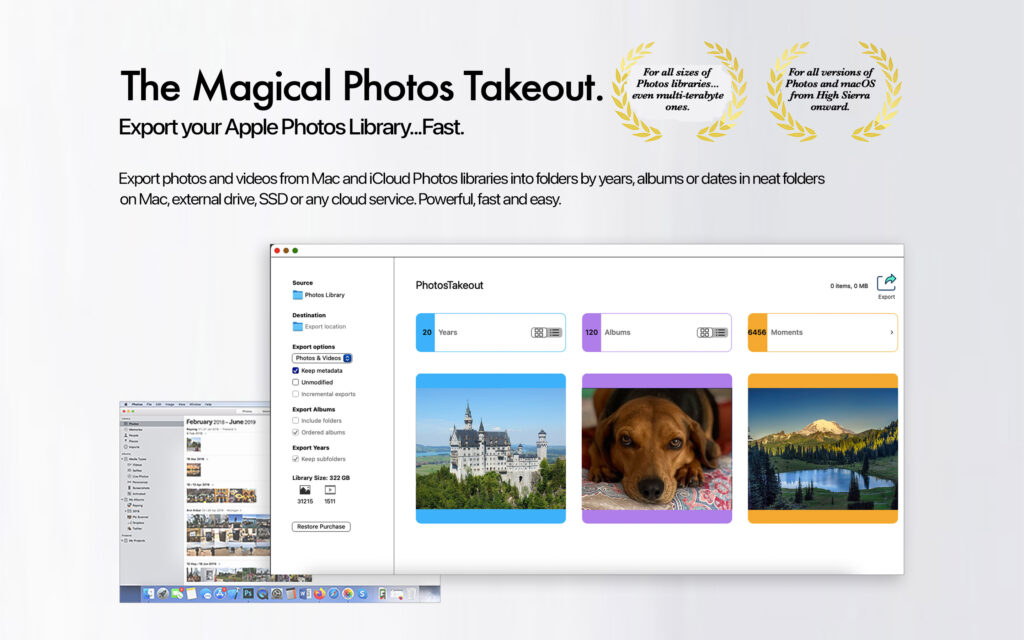Click 'February 2018 – June 2019' heading in Photos

pos(221,422)
